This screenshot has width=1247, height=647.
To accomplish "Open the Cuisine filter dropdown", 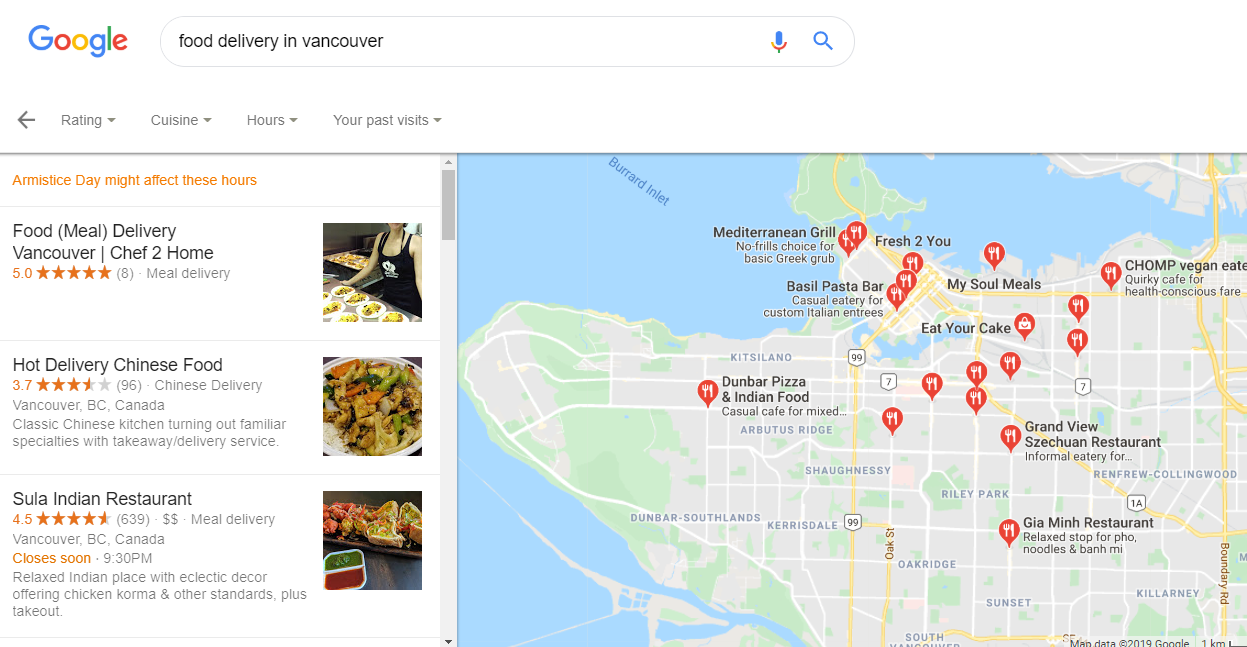I will [181, 120].
